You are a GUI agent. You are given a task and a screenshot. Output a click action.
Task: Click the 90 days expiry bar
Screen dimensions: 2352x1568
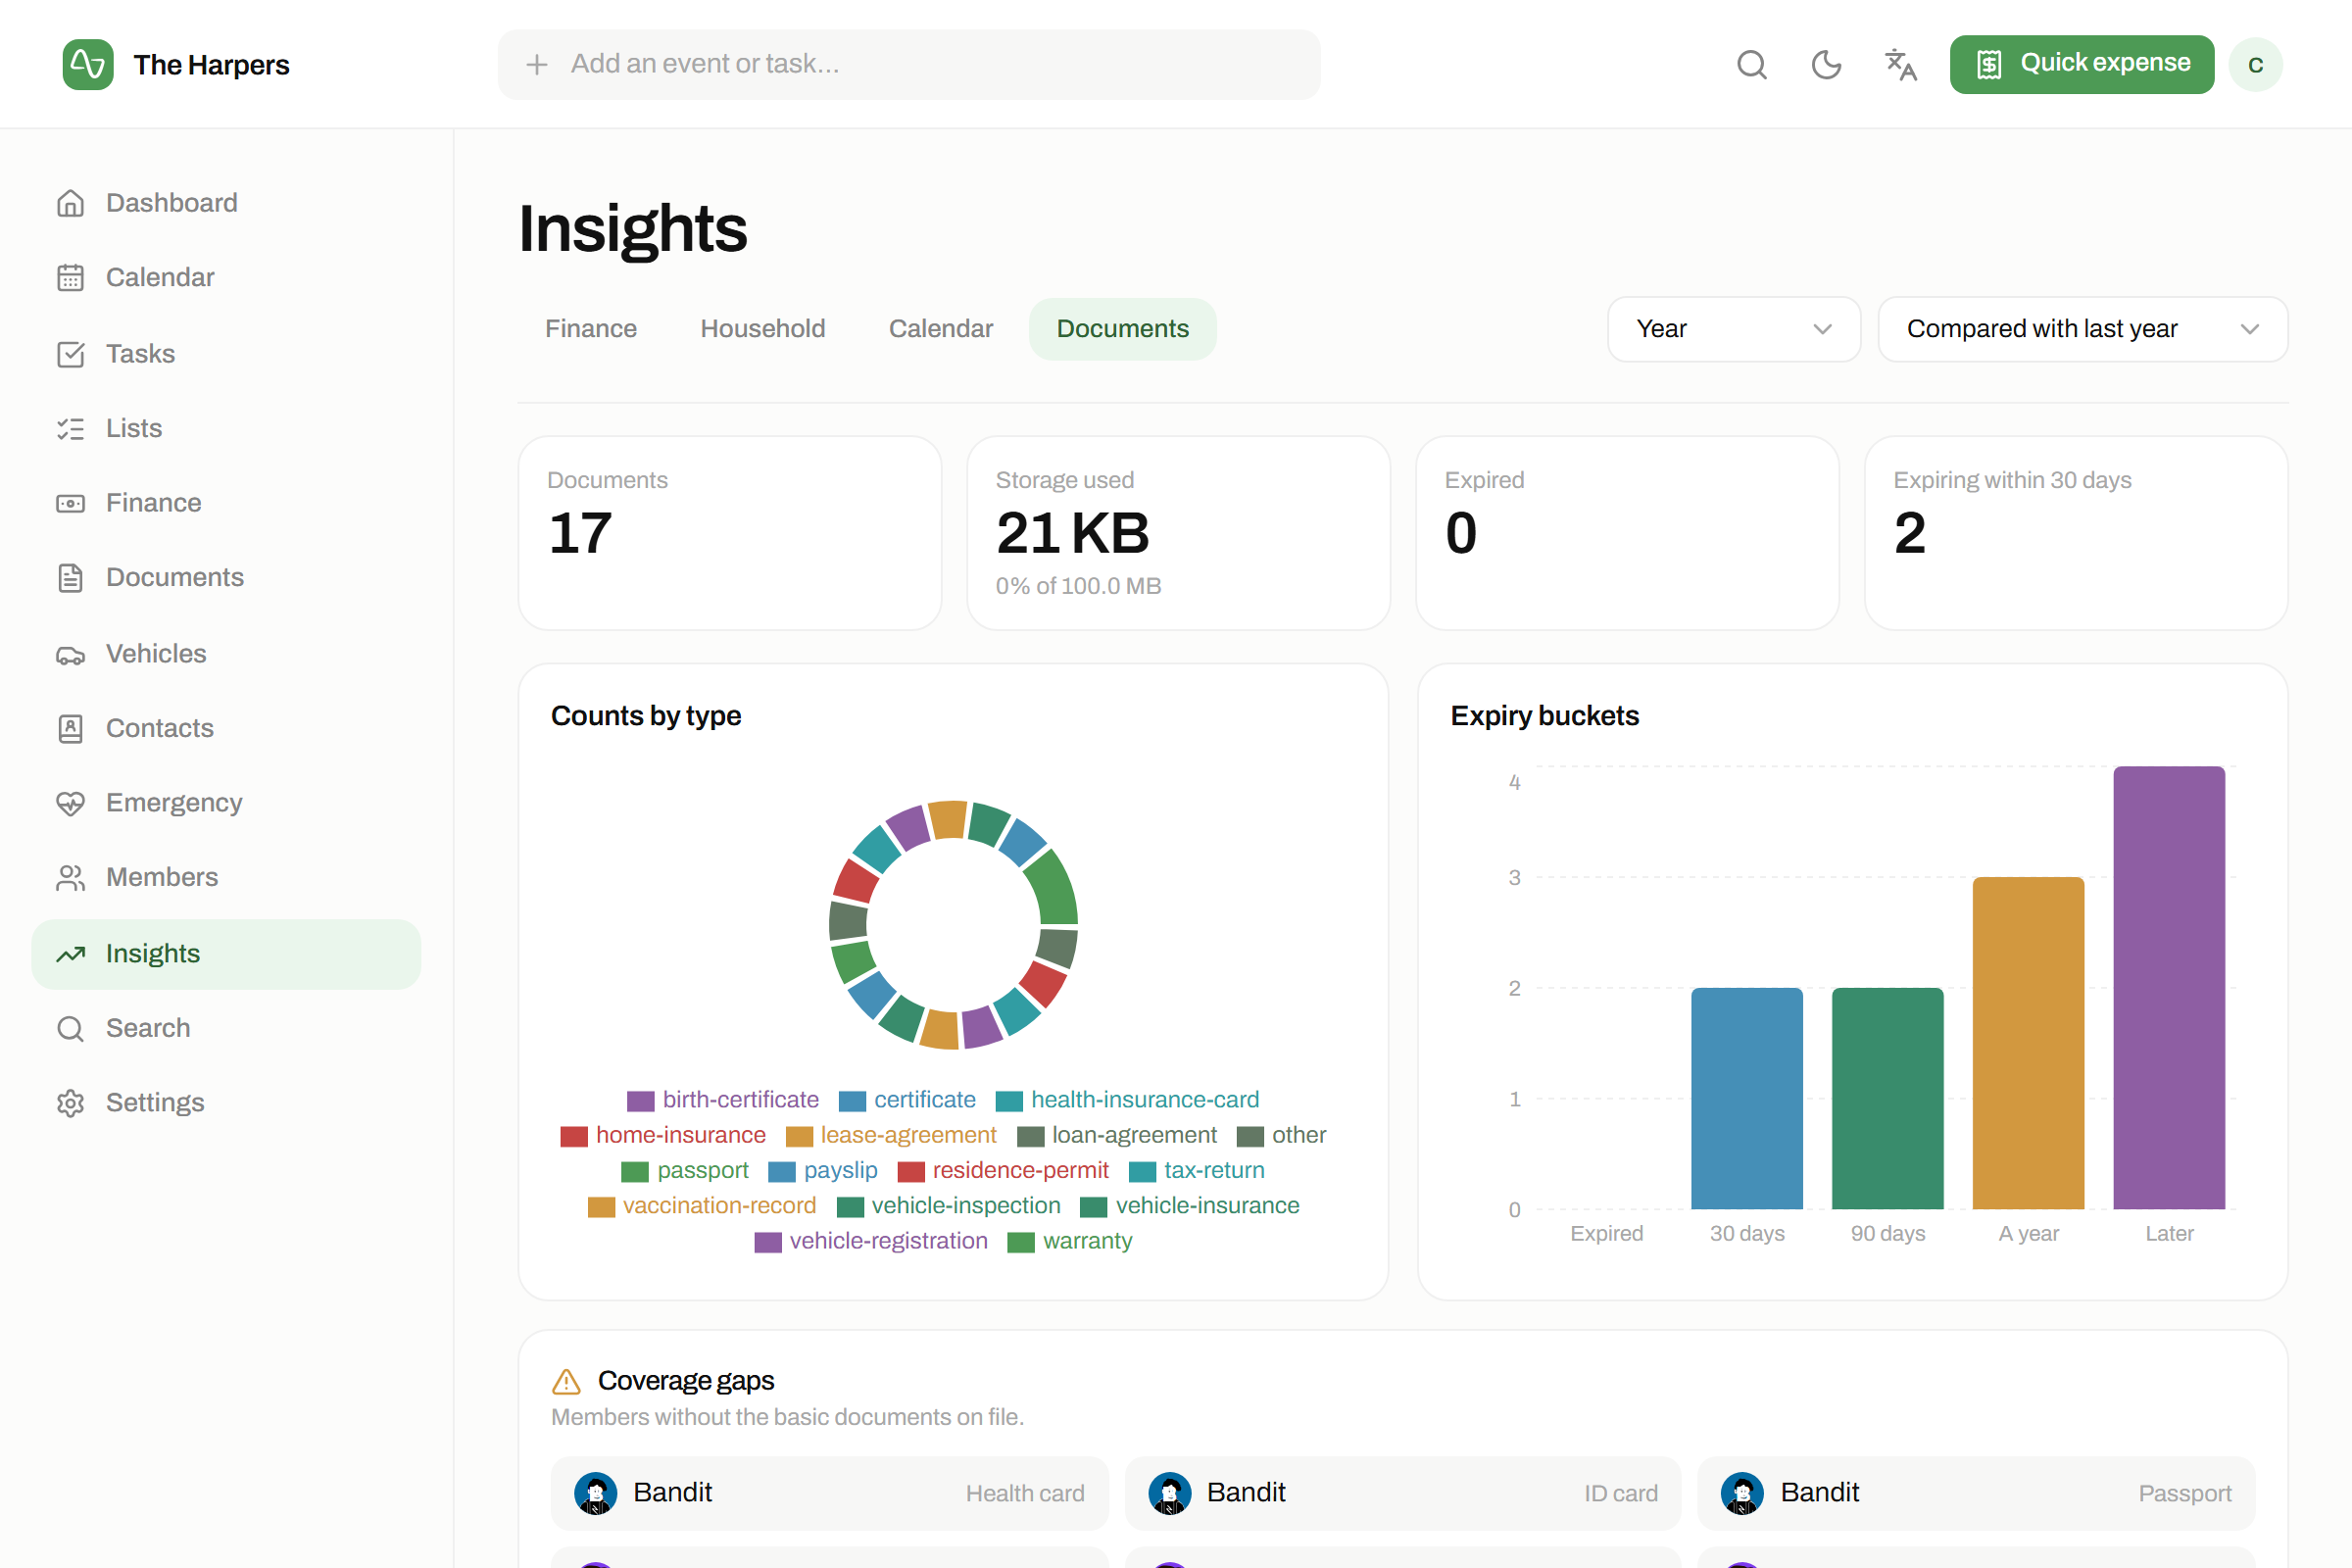coord(1887,1099)
